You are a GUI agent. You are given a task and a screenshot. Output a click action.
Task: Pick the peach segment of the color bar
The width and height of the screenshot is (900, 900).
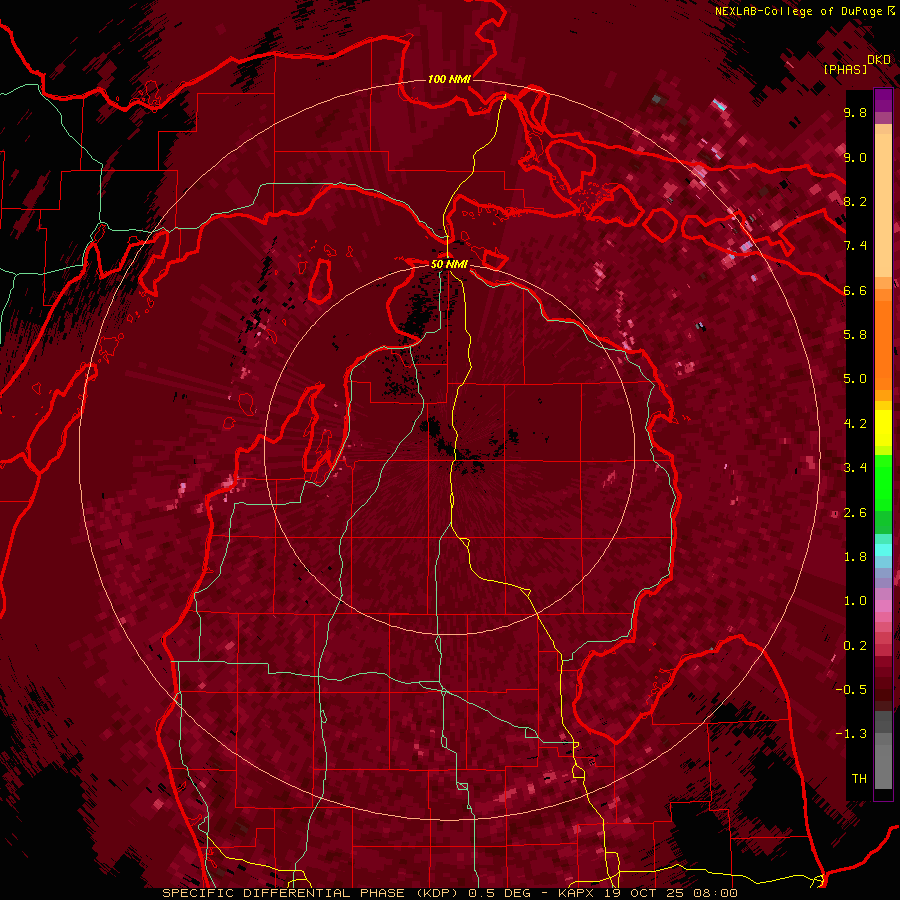883,207
